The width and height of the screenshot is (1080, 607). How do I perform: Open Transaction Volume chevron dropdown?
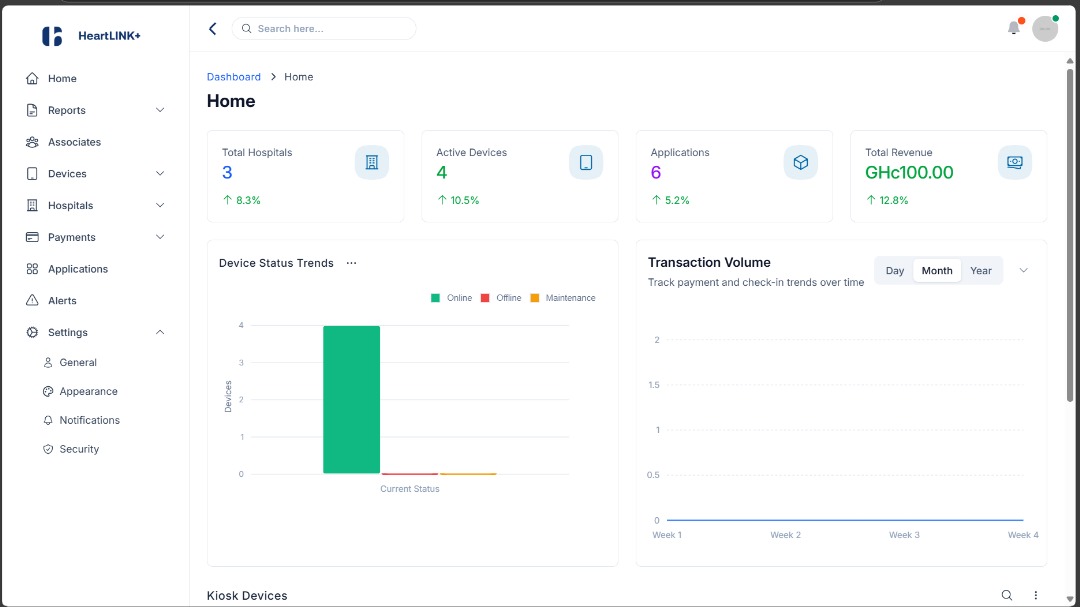(x=1023, y=270)
